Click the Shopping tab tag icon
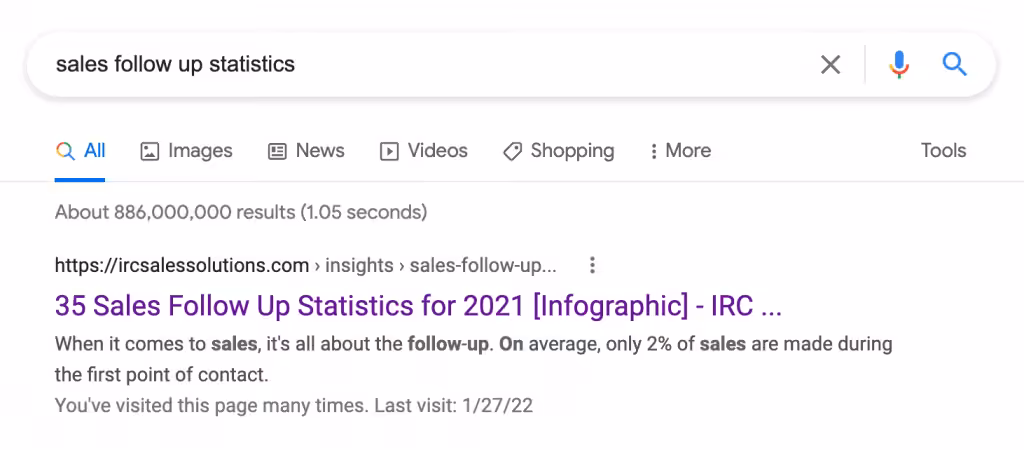 click(512, 151)
